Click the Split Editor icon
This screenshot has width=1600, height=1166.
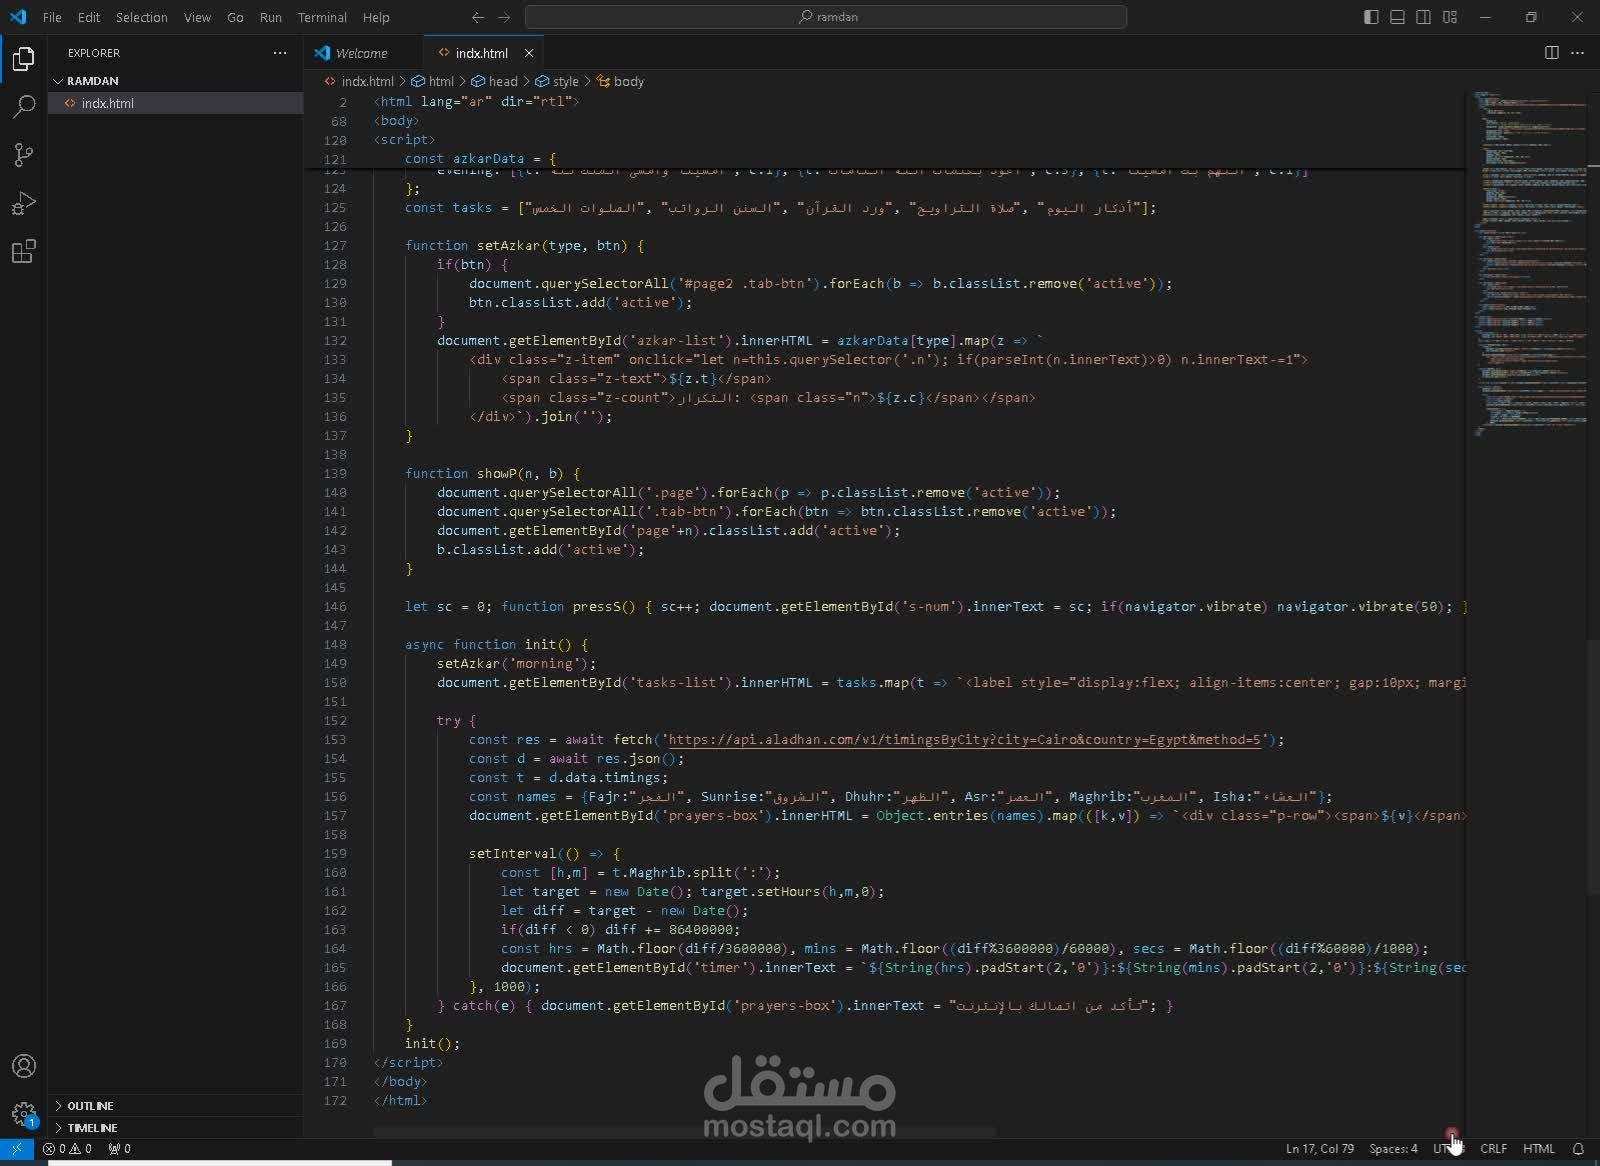1552,53
